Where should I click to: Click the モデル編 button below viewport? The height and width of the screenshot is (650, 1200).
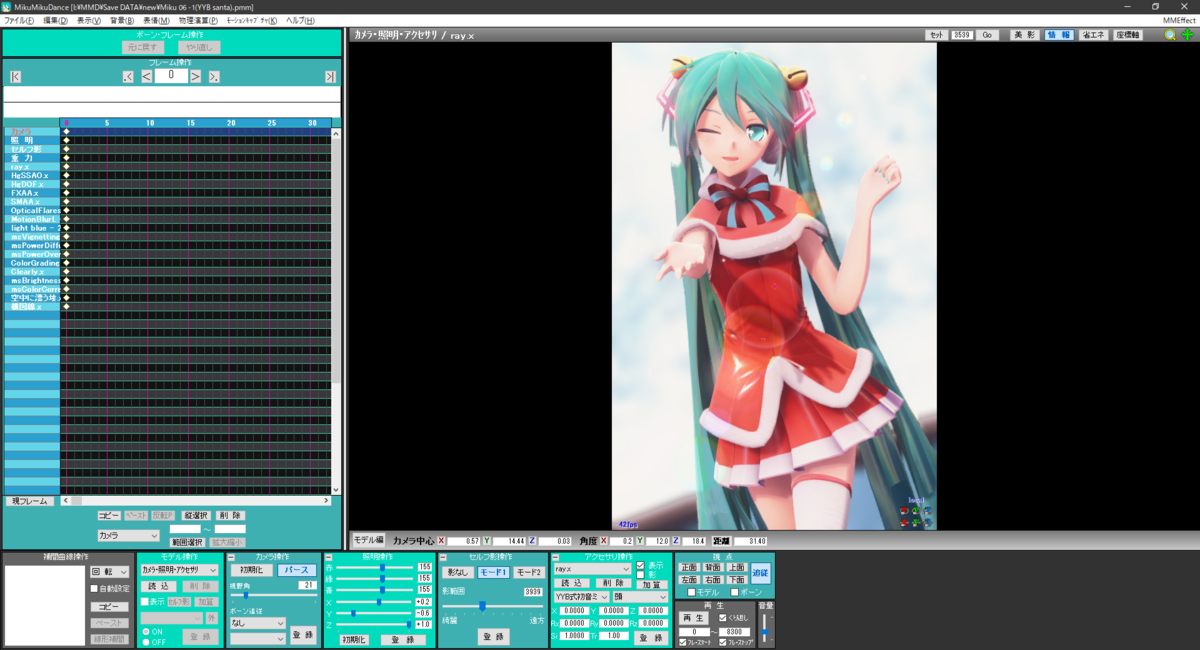tap(369, 540)
